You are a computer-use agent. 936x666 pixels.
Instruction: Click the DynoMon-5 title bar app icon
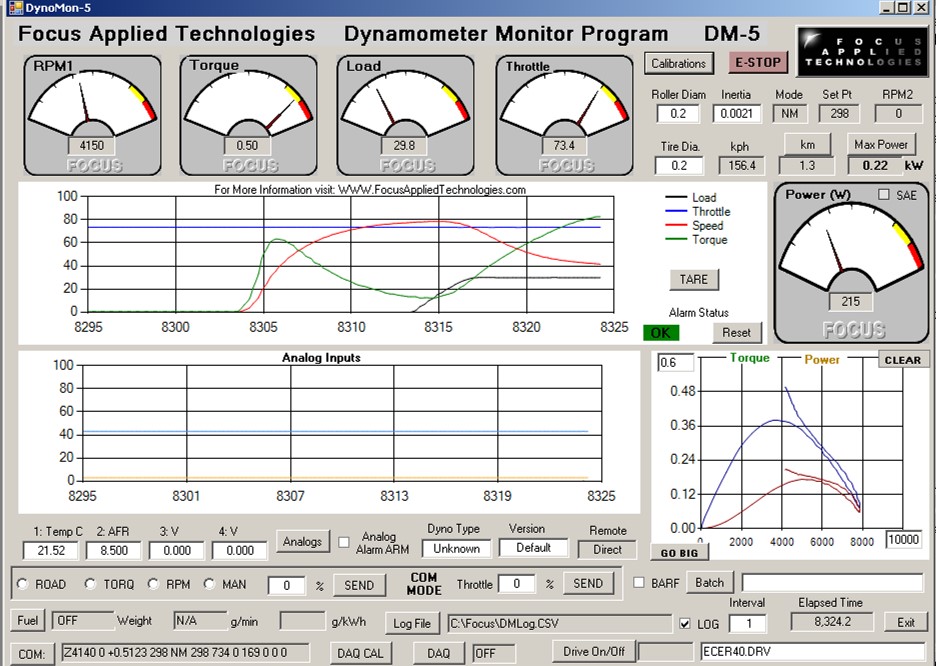tap(14, 7)
